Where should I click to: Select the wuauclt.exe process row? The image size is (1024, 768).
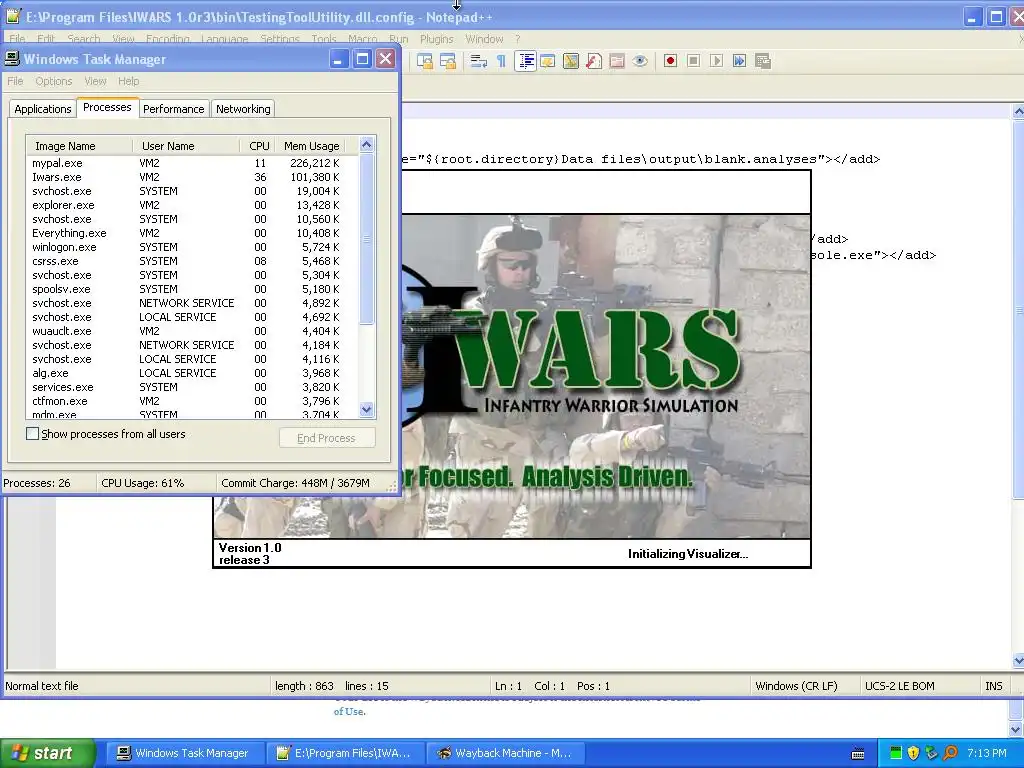point(192,331)
